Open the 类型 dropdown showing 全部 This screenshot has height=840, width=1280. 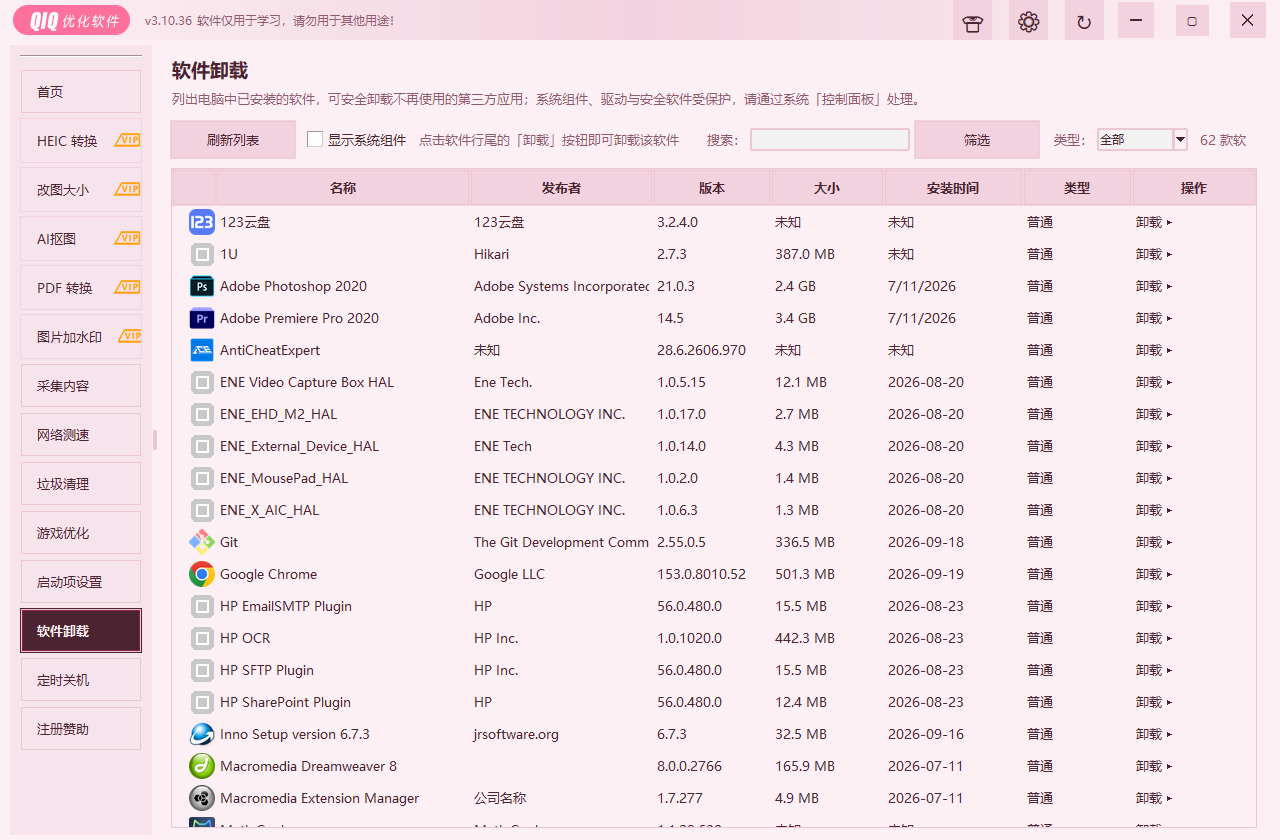1142,140
